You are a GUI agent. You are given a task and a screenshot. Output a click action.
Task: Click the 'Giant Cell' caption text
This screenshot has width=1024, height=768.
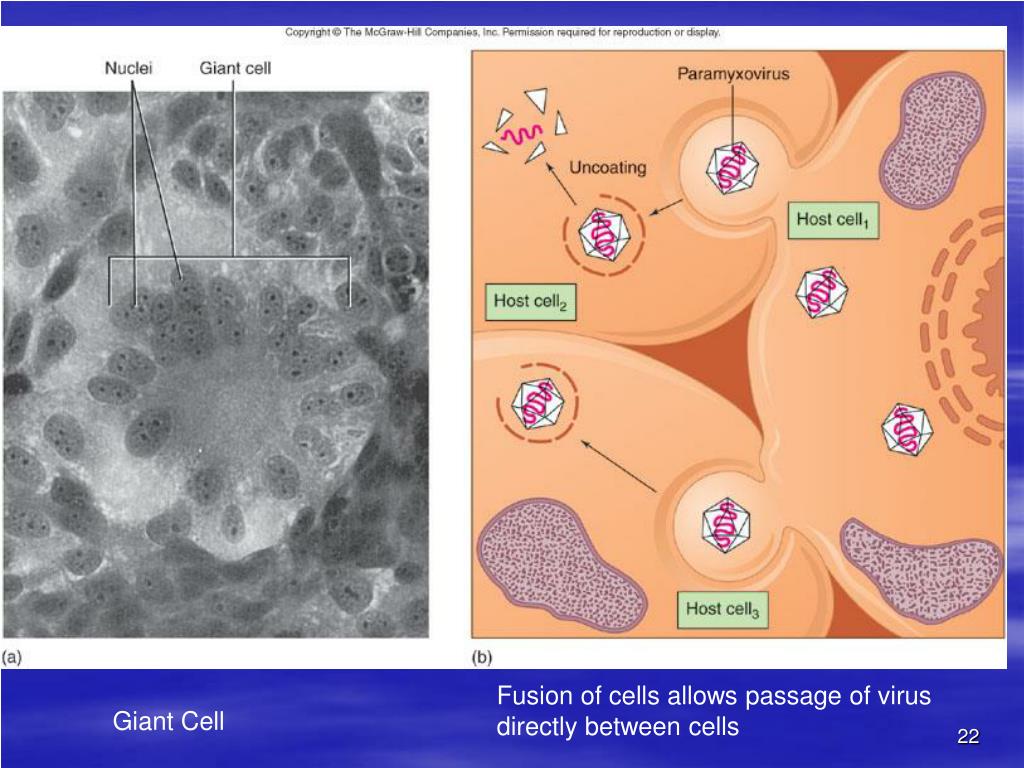point(168,722)
